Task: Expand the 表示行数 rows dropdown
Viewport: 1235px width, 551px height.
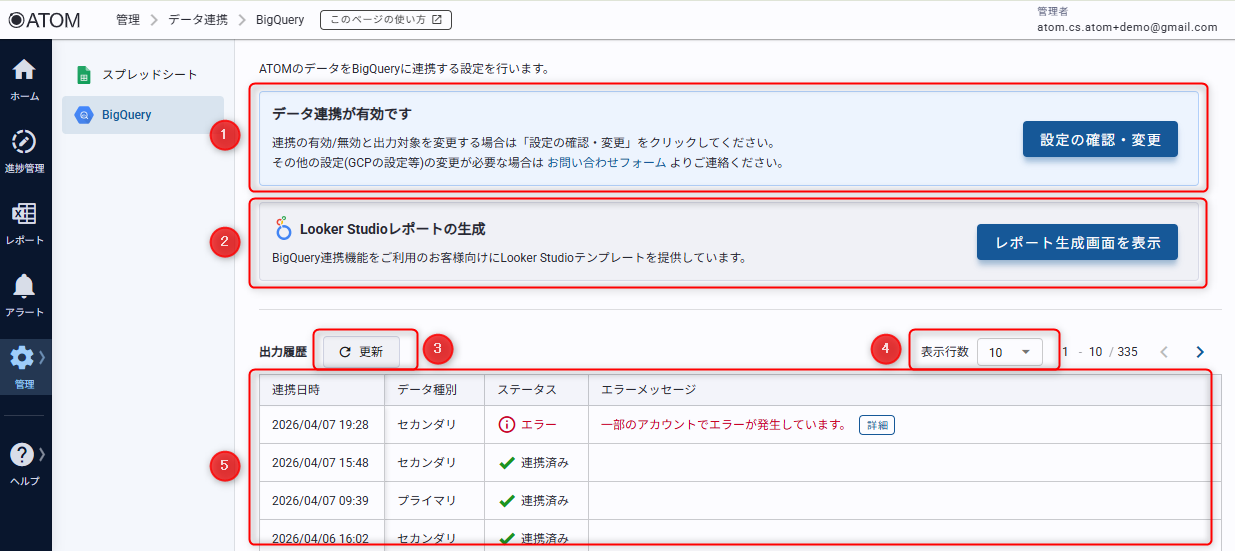Action: [1009, 352]
